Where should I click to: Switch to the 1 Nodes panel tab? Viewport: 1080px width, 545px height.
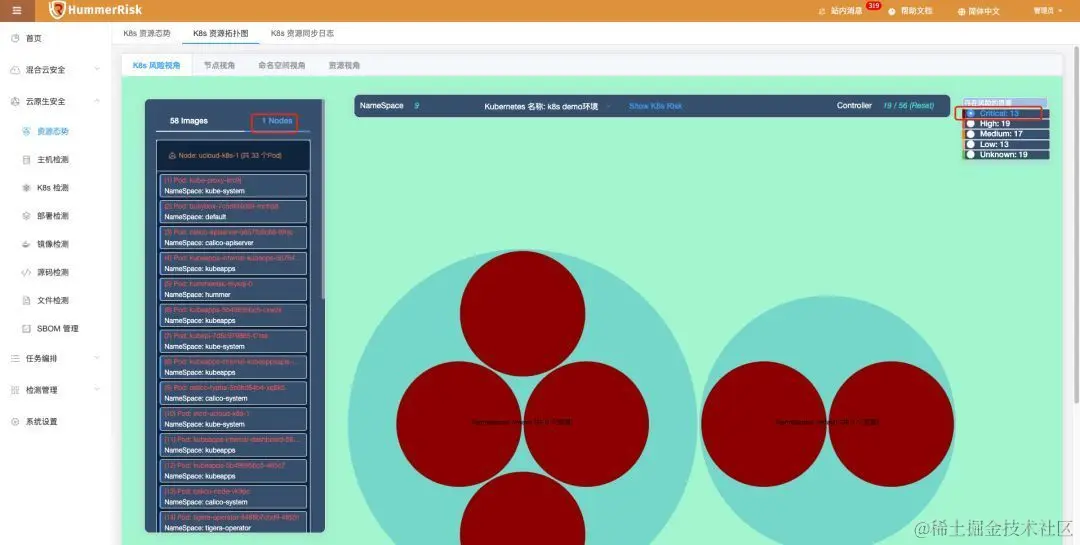click(x=277, y=121)
